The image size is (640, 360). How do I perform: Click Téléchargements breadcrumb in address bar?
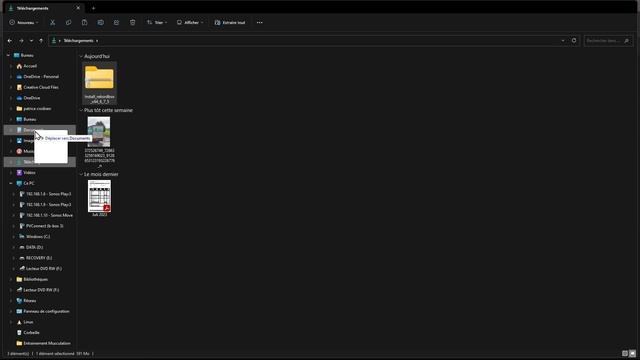(78, 41)
